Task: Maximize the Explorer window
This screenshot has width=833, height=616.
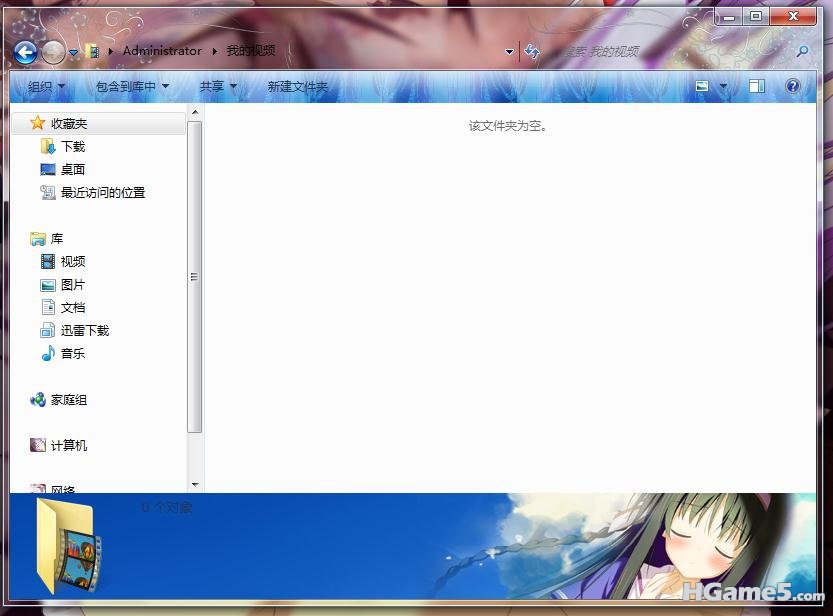Action: [x=755, y=16]
